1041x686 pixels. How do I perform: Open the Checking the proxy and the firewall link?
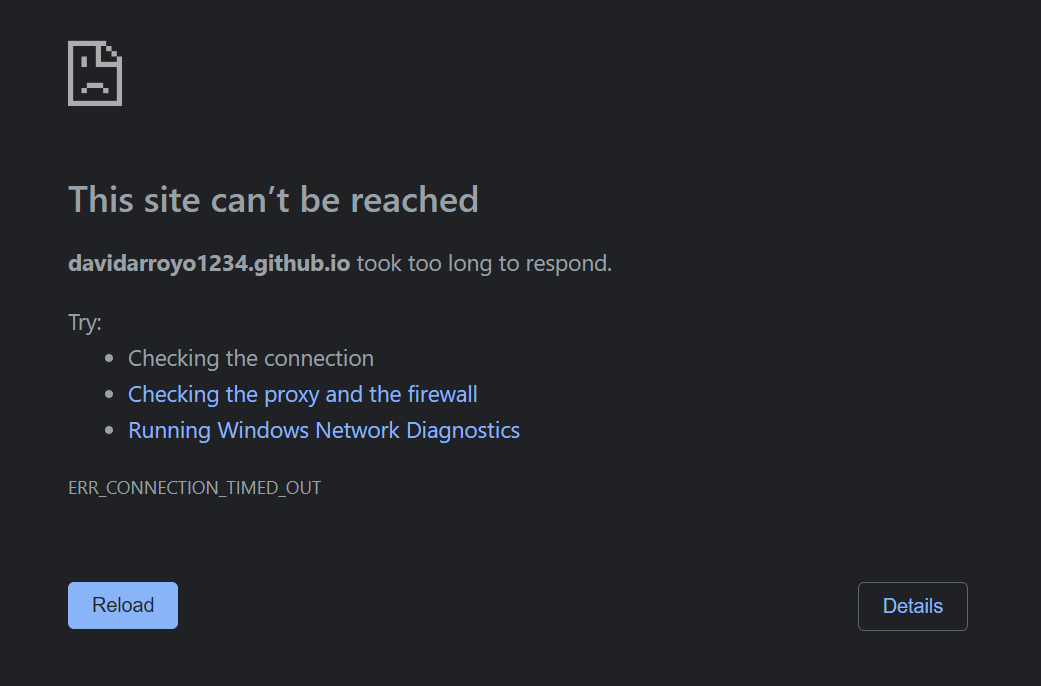pos(303,394)
